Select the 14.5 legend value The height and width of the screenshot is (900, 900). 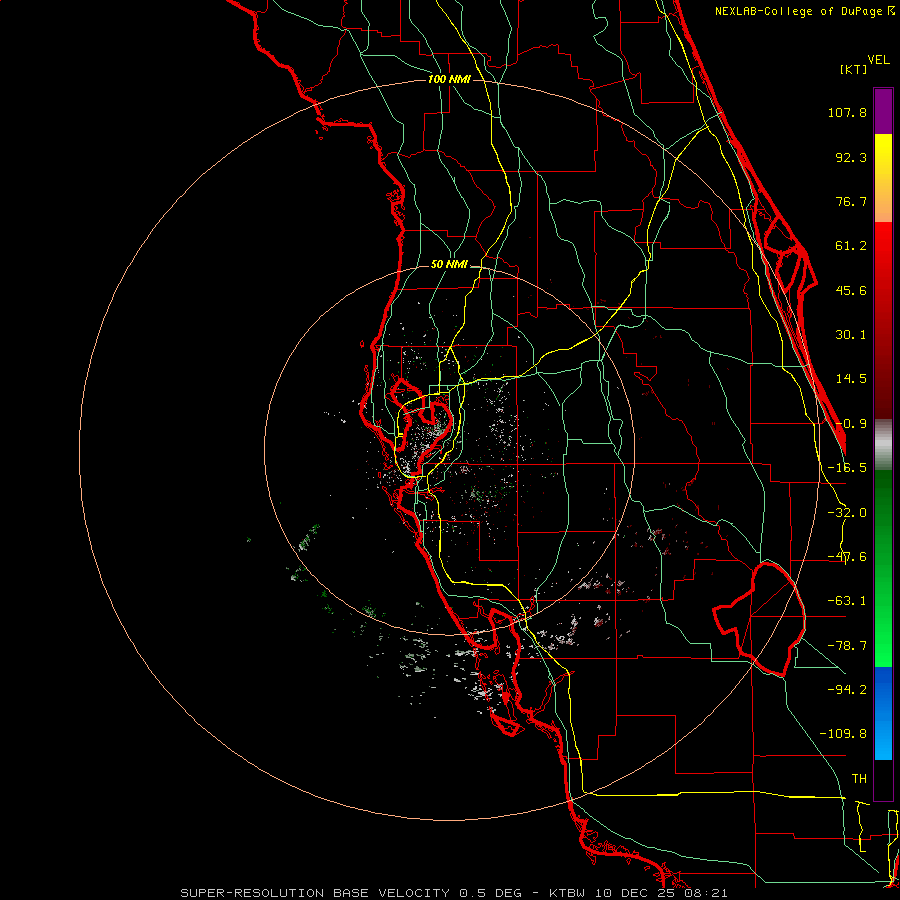[851, 379]
